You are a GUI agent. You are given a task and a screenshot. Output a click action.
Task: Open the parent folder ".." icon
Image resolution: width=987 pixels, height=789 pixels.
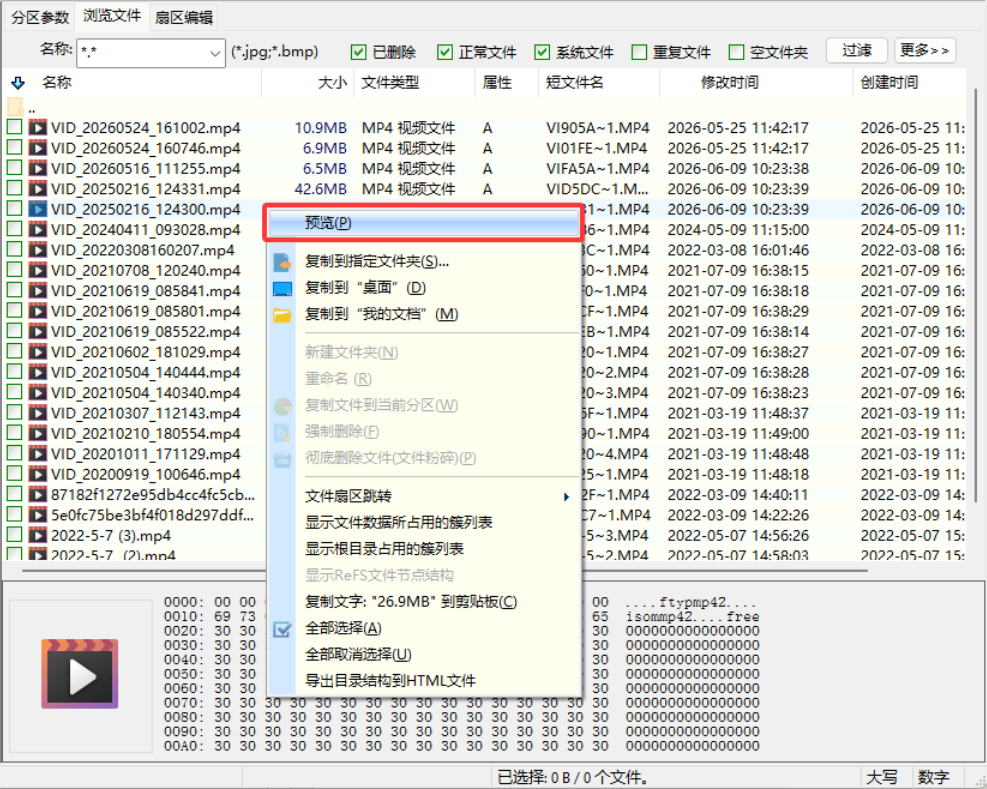coord(15,106)
